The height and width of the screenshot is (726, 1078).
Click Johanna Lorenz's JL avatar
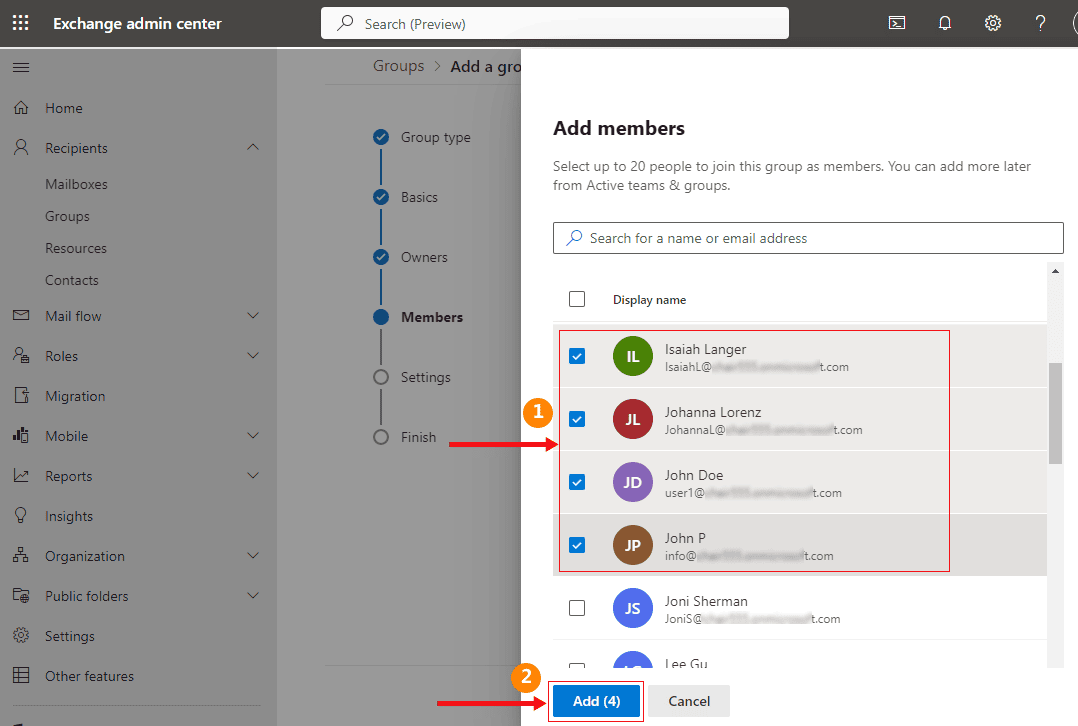[632, 420]
